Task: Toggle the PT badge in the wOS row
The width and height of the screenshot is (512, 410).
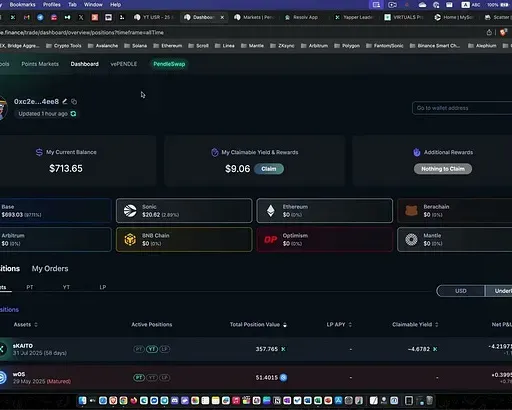Action: click(x=139, y=377)
